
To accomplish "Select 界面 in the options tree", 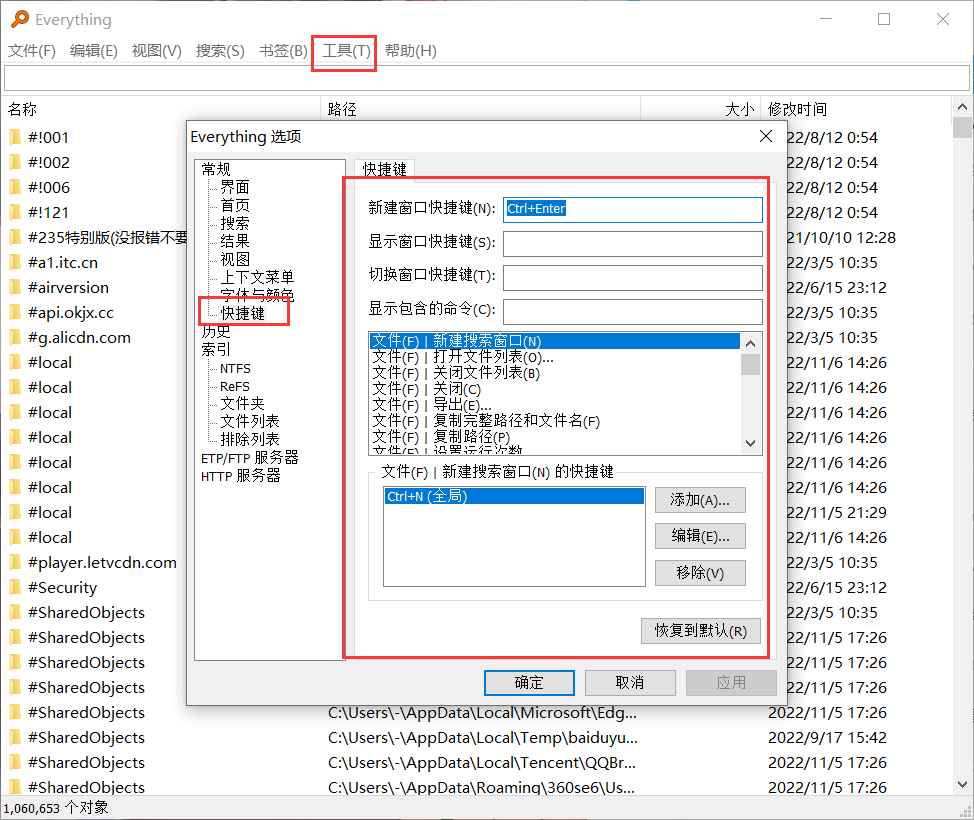I will (x=235, y=187).
